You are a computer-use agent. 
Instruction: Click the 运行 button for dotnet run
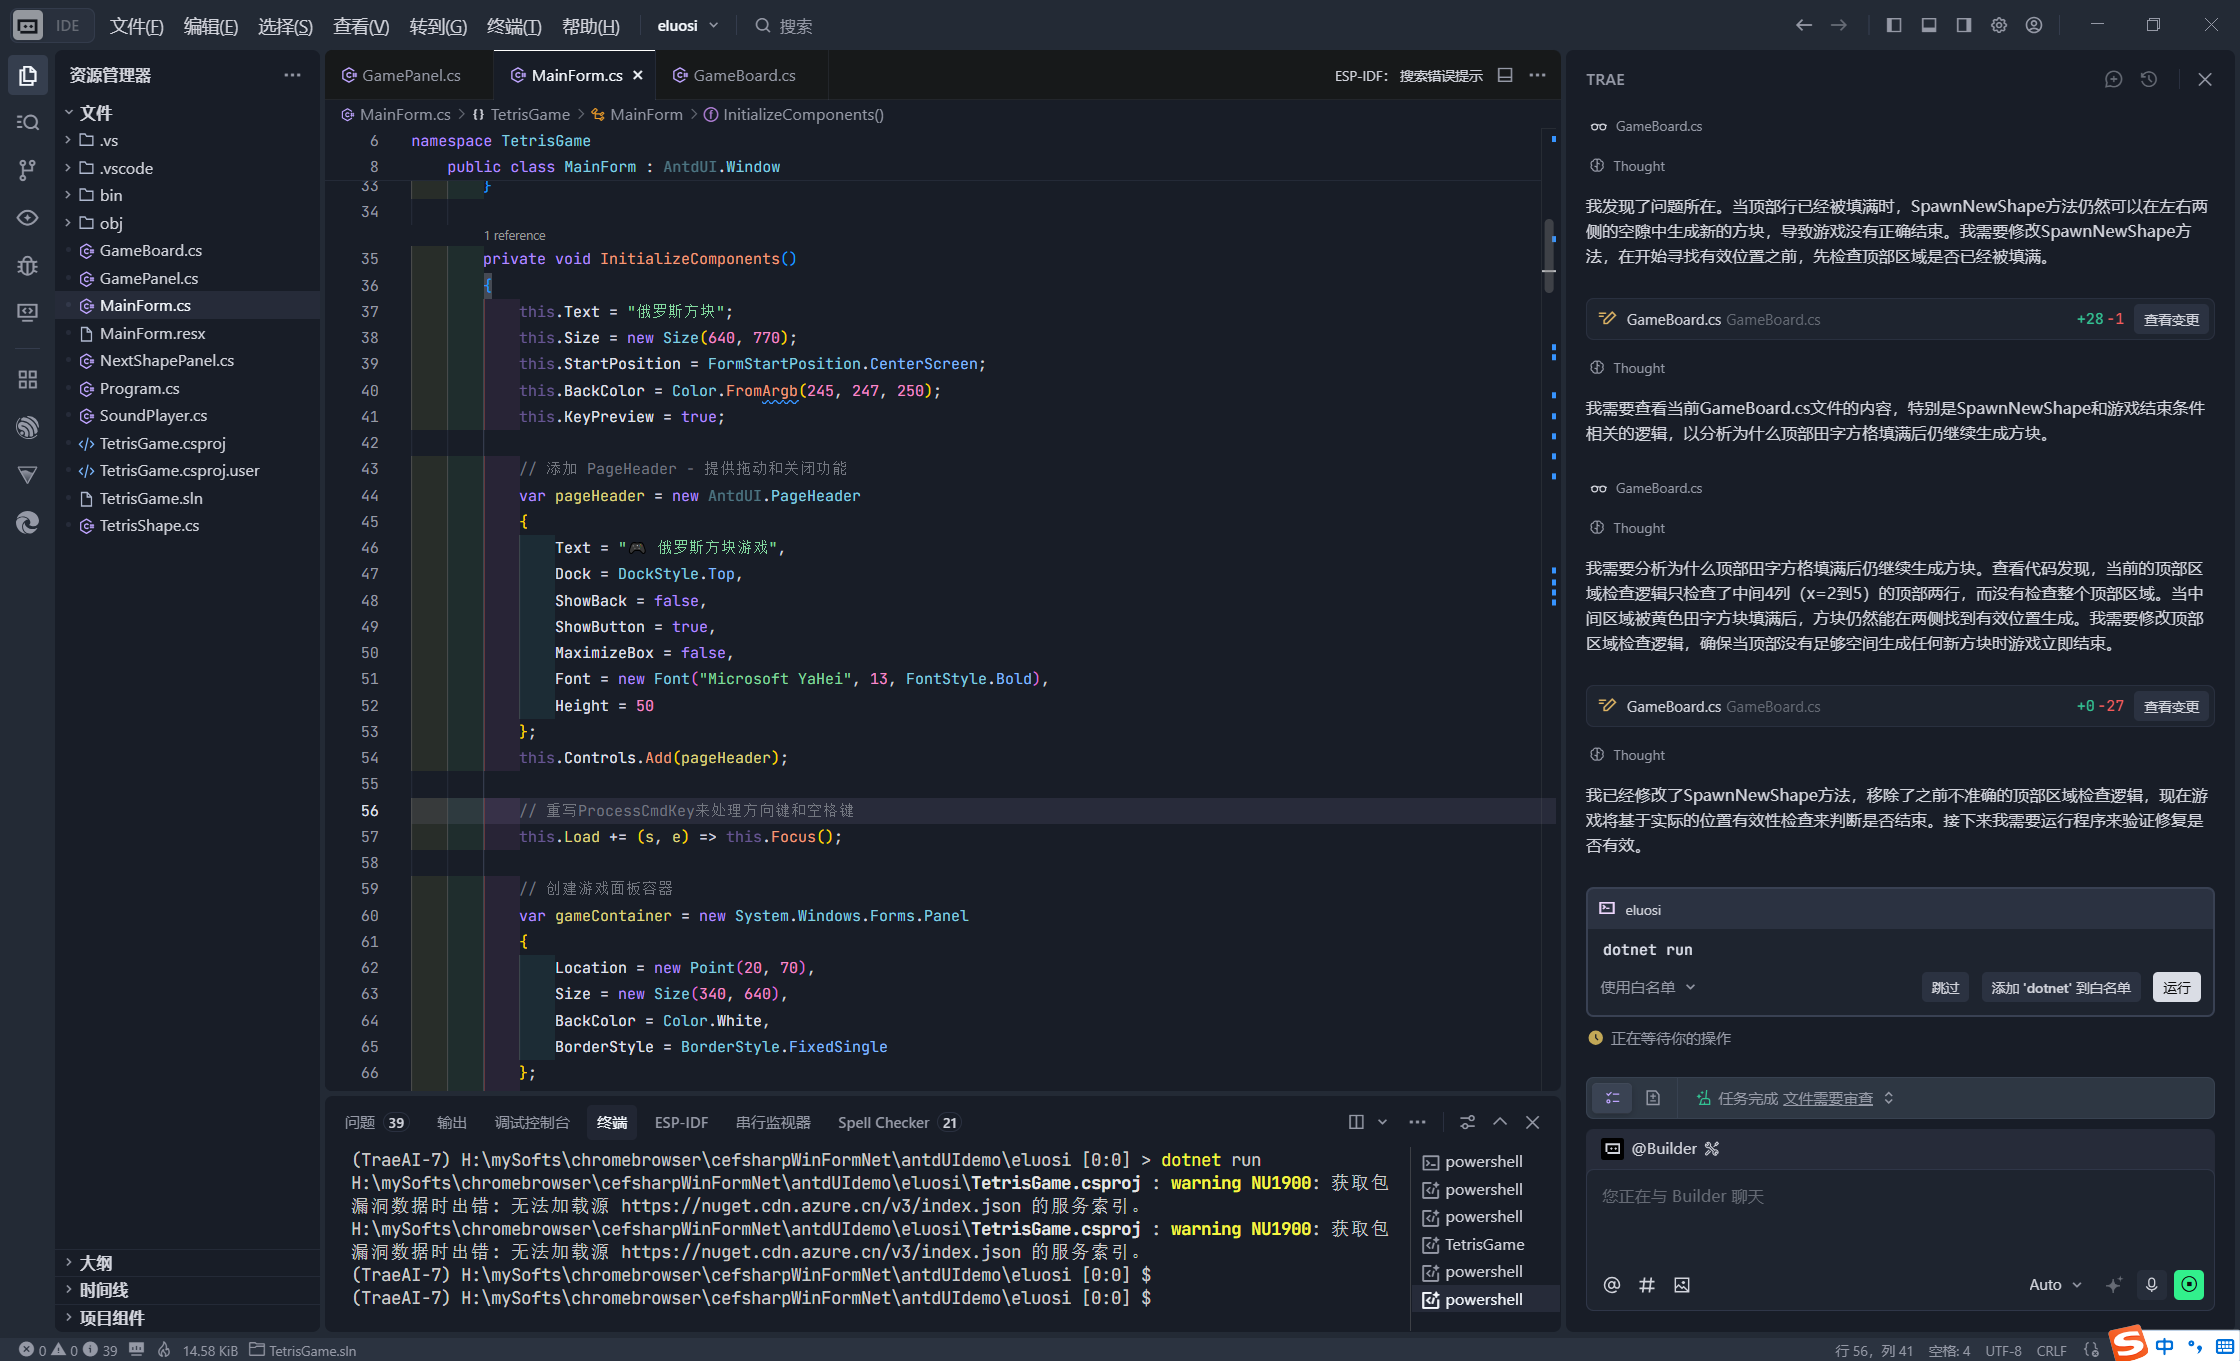[2176, 987]
